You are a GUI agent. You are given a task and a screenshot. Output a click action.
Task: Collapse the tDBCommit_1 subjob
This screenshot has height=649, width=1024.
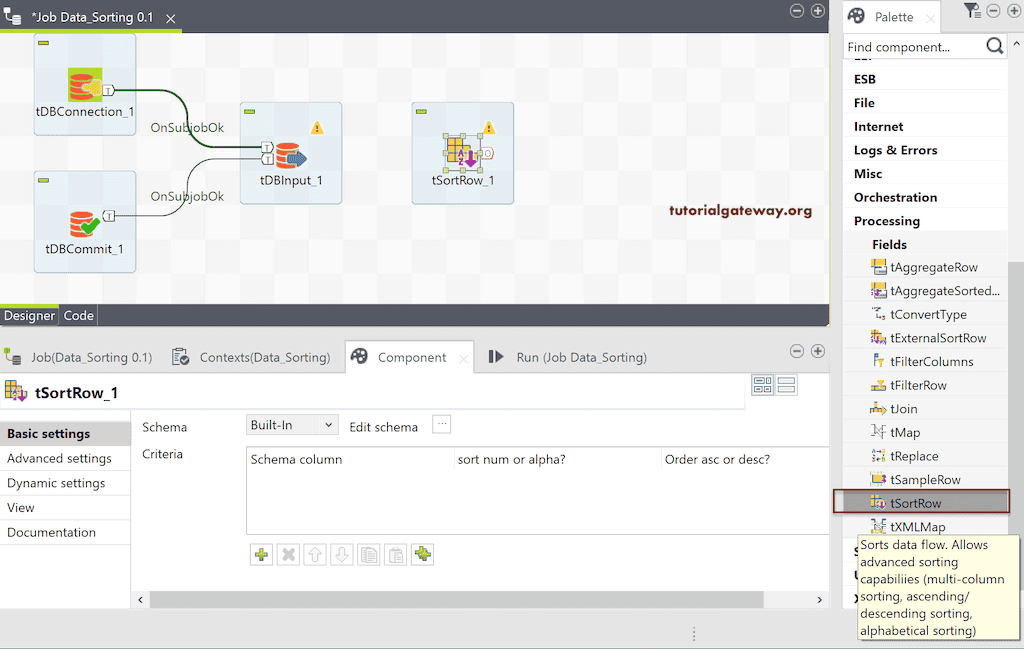(x=44, y=180)
